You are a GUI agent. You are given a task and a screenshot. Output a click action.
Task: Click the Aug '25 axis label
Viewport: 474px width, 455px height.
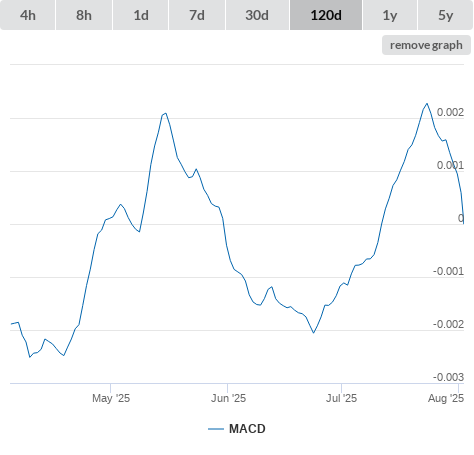pyautogui.click(x=446, y=398)
